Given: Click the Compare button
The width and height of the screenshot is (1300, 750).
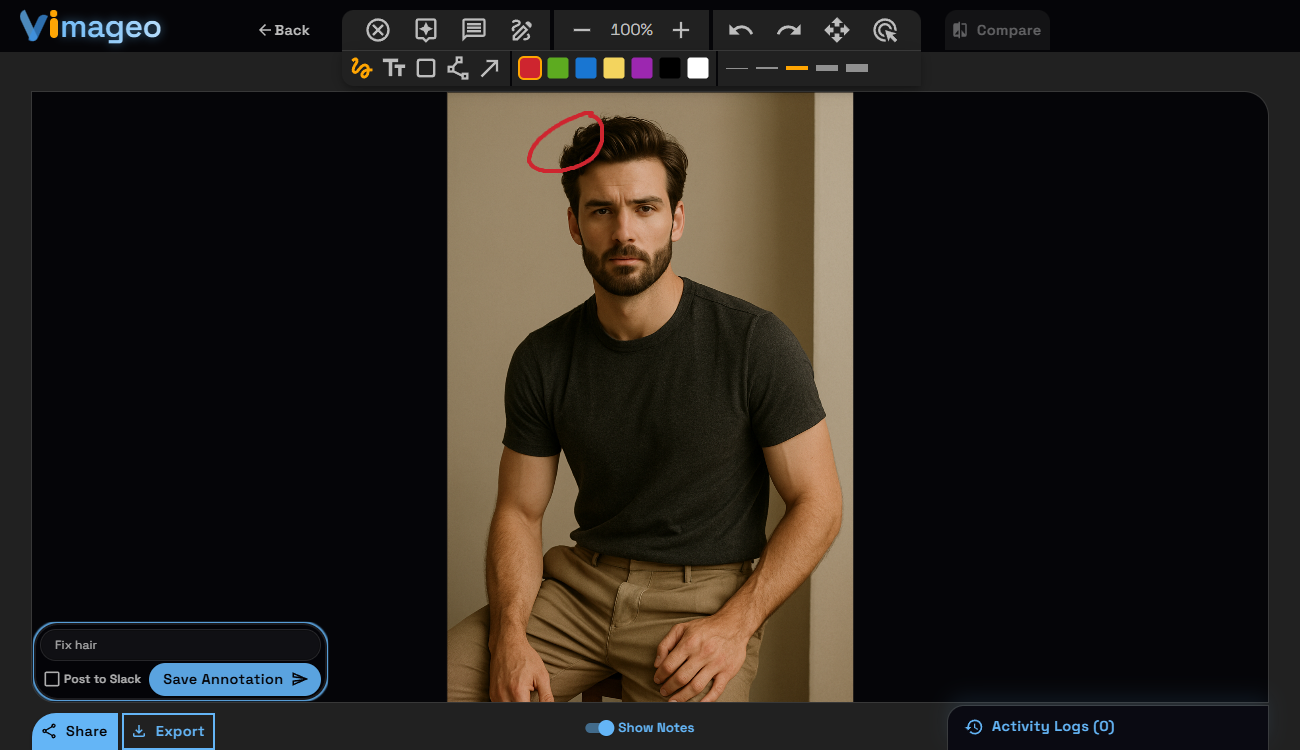Looking at the screenshot, I should coord(997,30).
